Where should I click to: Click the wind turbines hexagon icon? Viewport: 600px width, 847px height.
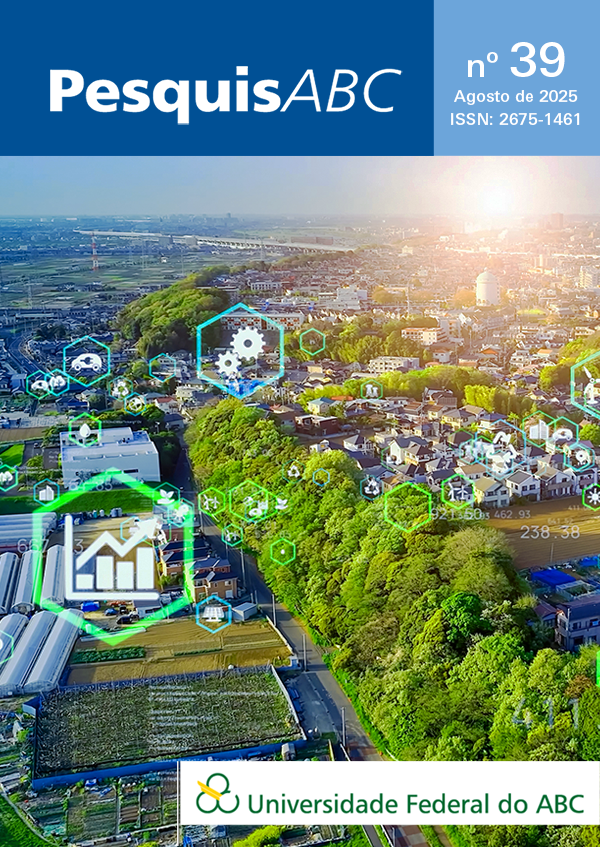tap(458, 490)
